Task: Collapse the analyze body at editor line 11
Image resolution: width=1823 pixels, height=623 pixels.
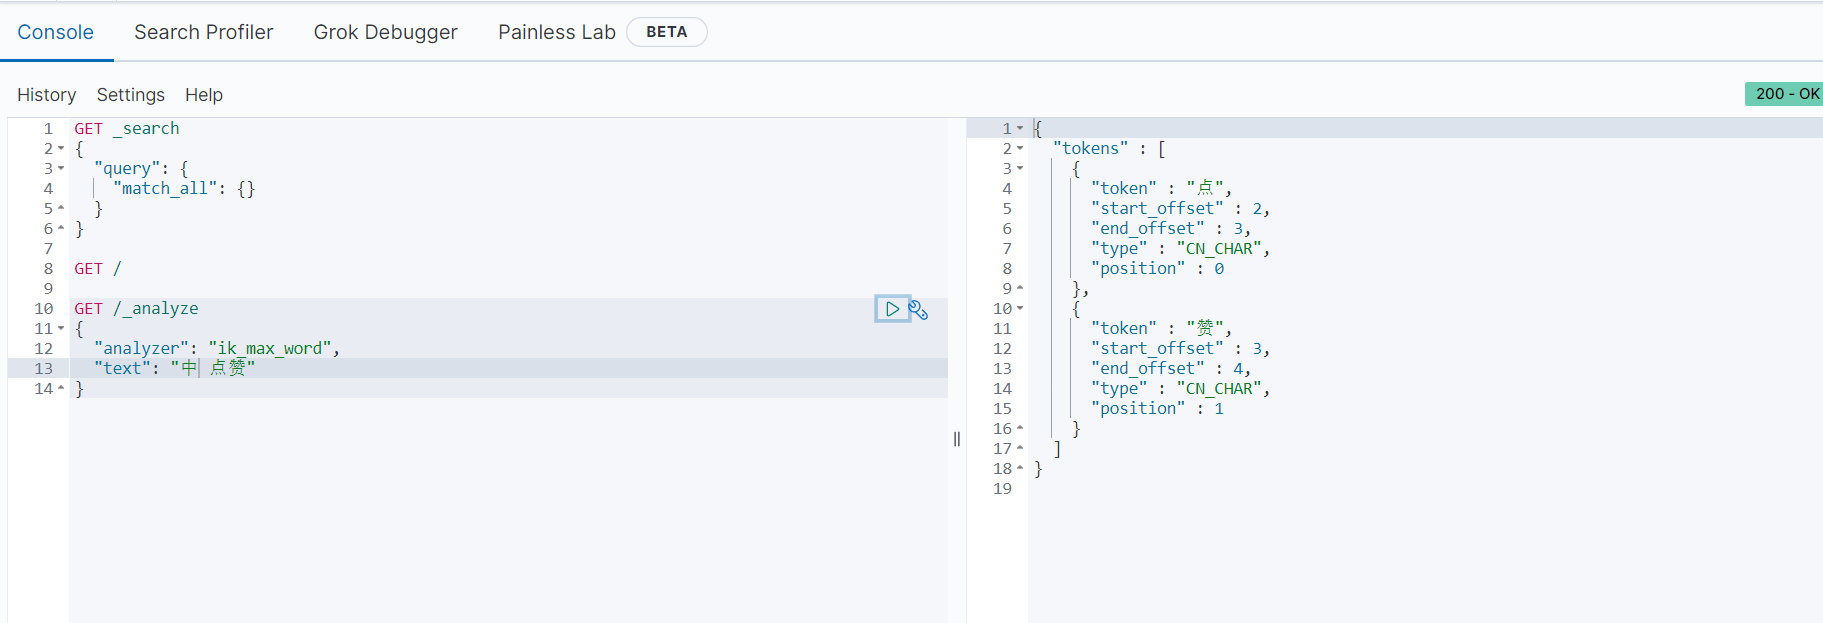Action: [61, 329]
